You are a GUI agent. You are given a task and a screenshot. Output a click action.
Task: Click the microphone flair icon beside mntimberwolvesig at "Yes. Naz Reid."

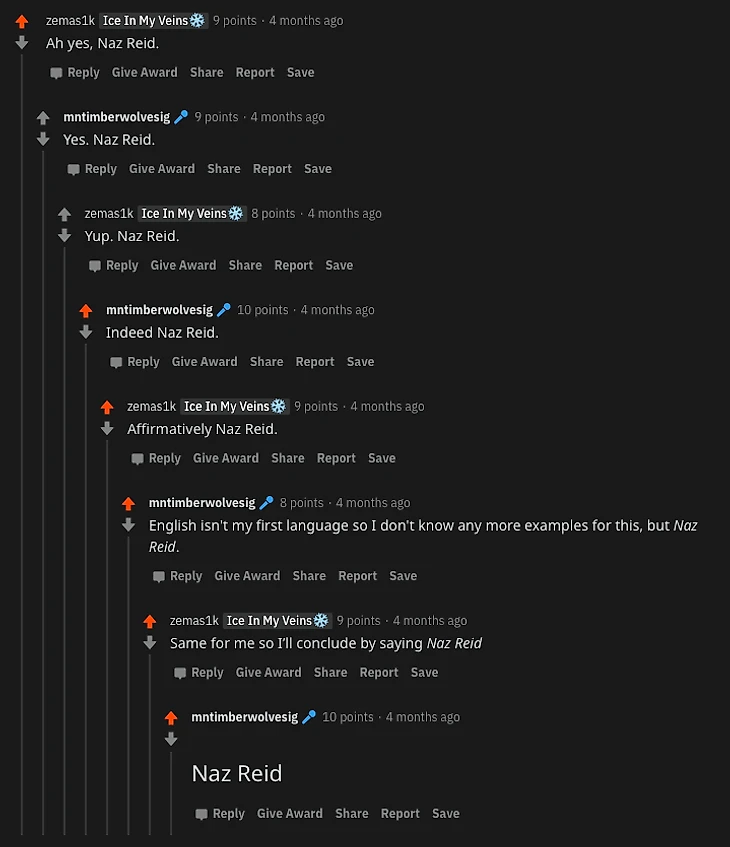[x=181, y=117]
